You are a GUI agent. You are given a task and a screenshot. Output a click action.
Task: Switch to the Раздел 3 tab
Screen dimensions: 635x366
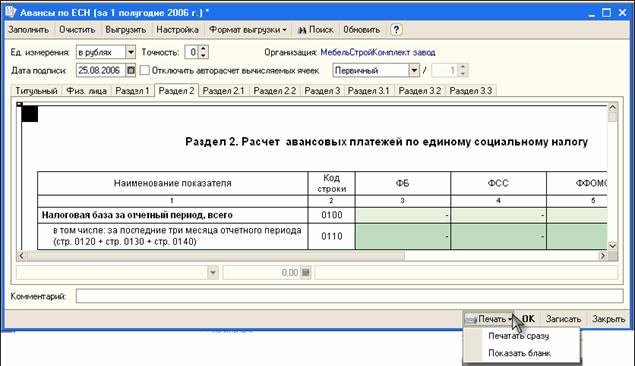tap(322, 91)
